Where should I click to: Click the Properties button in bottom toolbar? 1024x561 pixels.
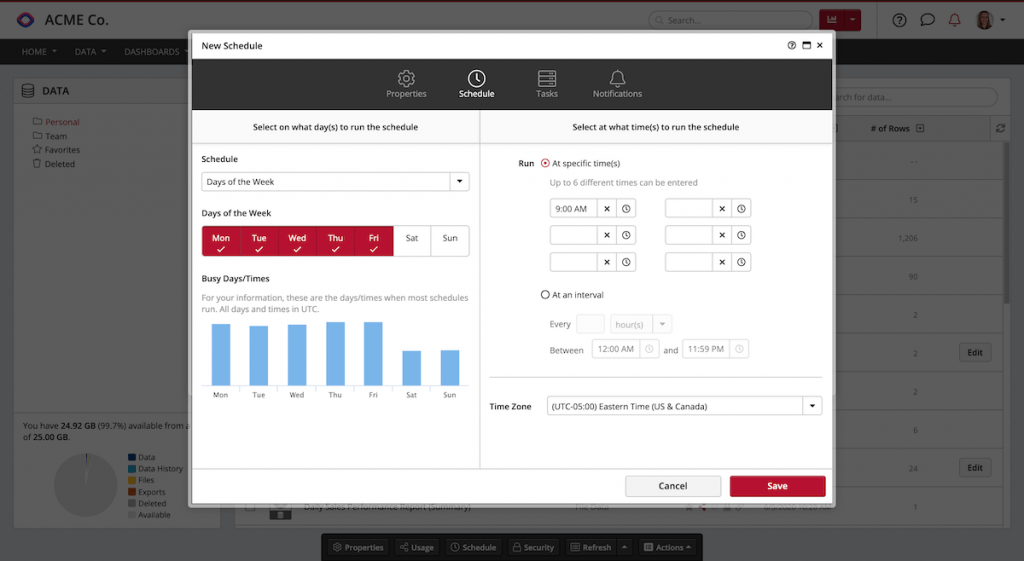358,547
